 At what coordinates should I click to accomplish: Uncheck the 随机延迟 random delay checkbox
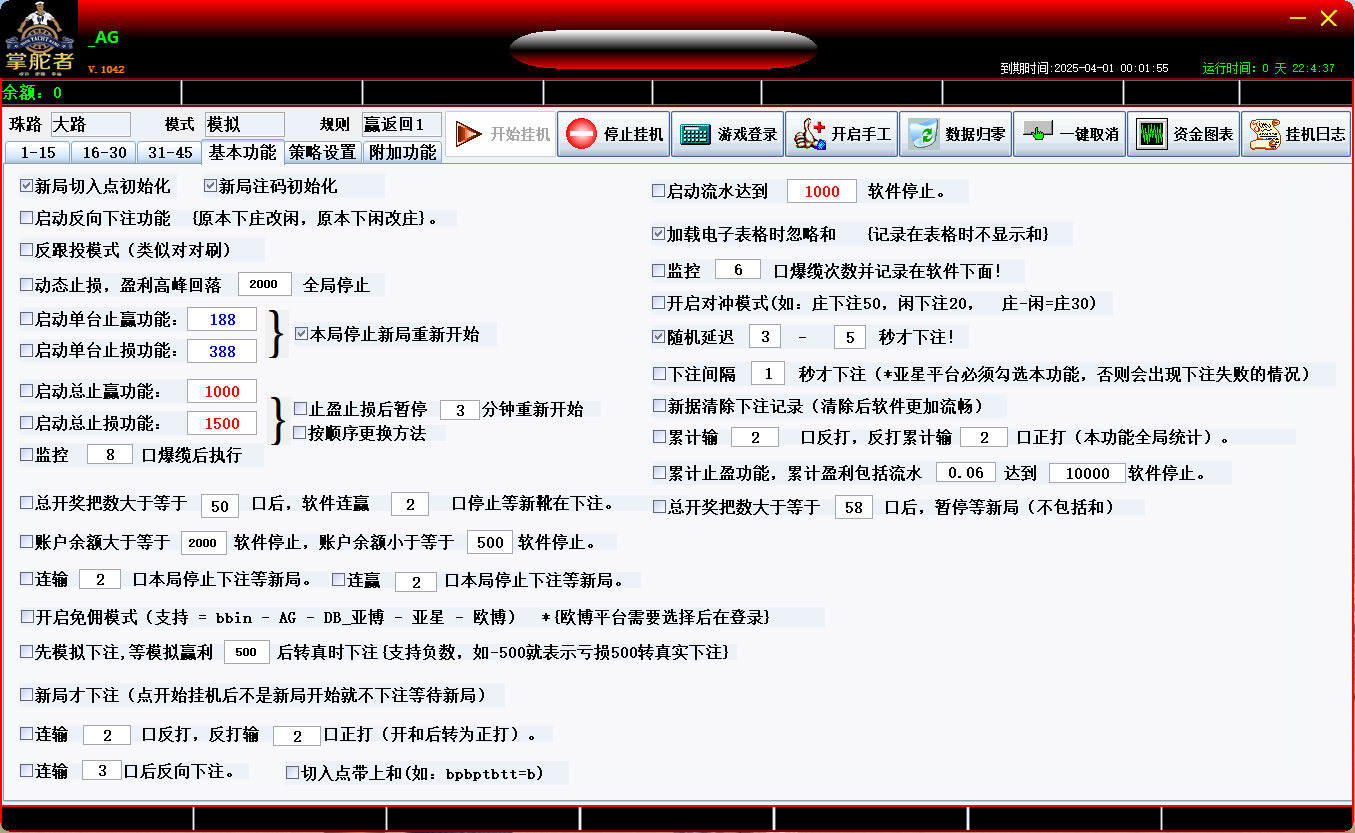[x=658, y=337]
